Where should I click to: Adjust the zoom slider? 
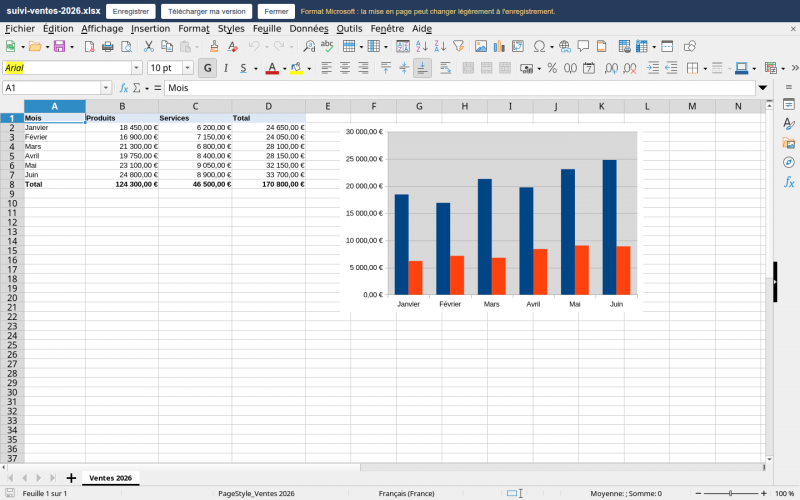pyautogui.click(x=731, y=493)
